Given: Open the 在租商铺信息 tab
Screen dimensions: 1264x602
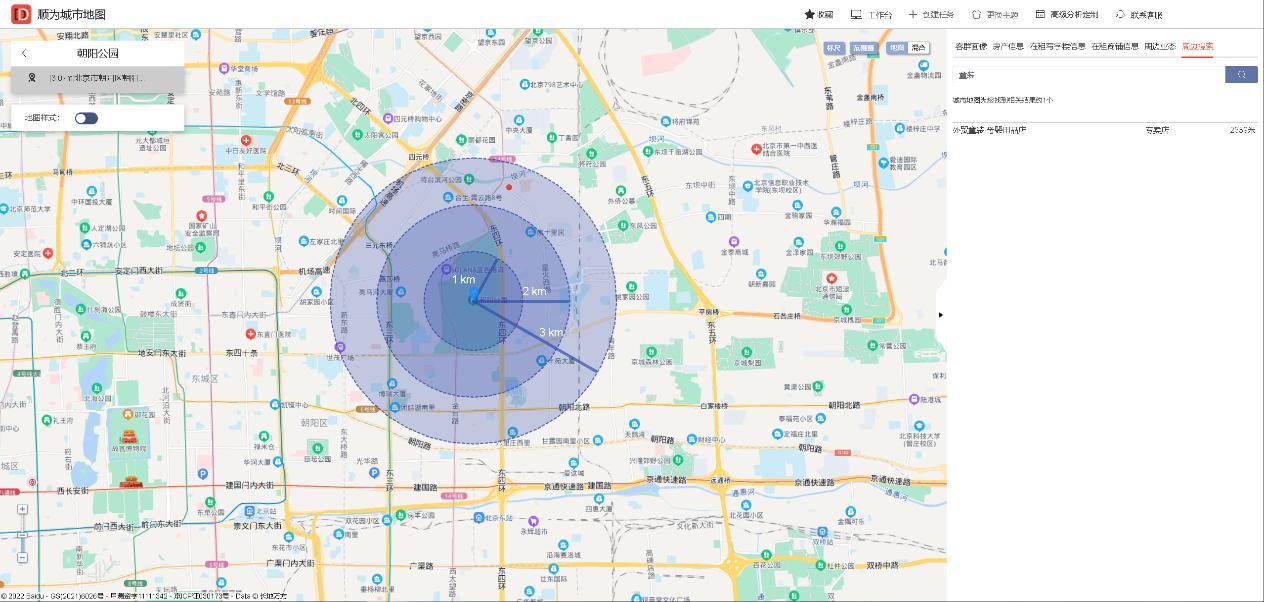Looking at the screenshot, I should coord(1114,46).
